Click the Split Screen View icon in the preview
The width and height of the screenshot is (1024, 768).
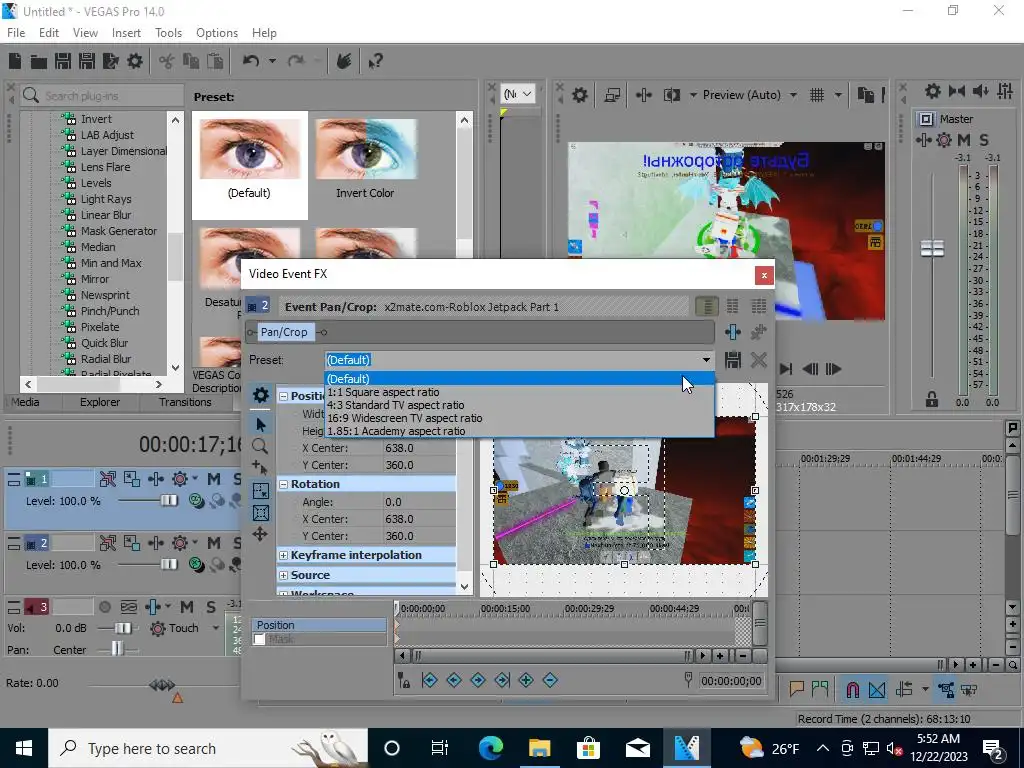pyautogui.click(x=672, y=95)
